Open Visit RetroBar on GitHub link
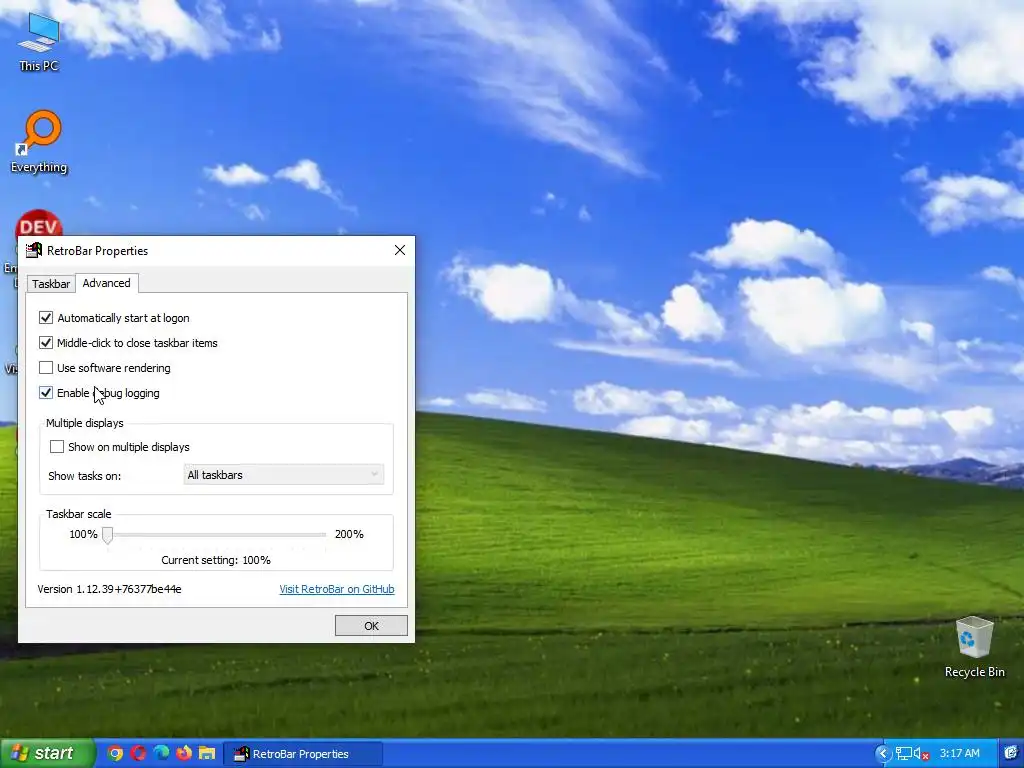The width and height of the screenshot is (1024, 768). [x=337, y=589]
